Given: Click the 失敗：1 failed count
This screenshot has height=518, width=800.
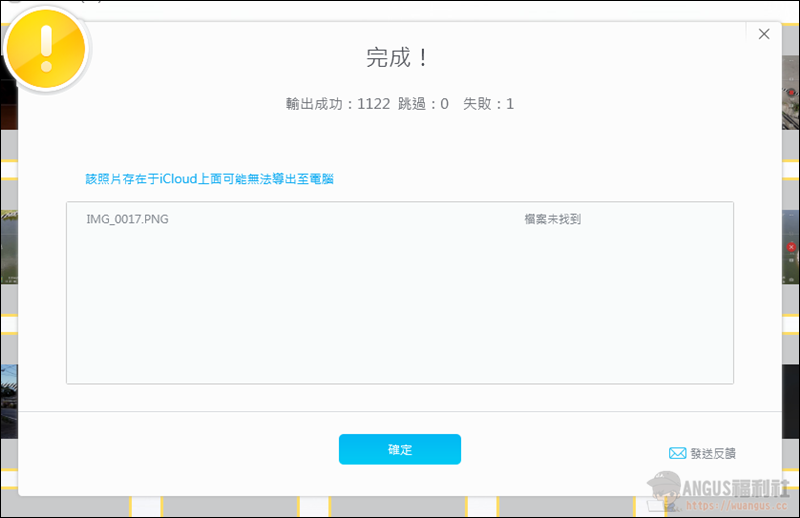Looking at the screenshot, I should tap(488, 104).
